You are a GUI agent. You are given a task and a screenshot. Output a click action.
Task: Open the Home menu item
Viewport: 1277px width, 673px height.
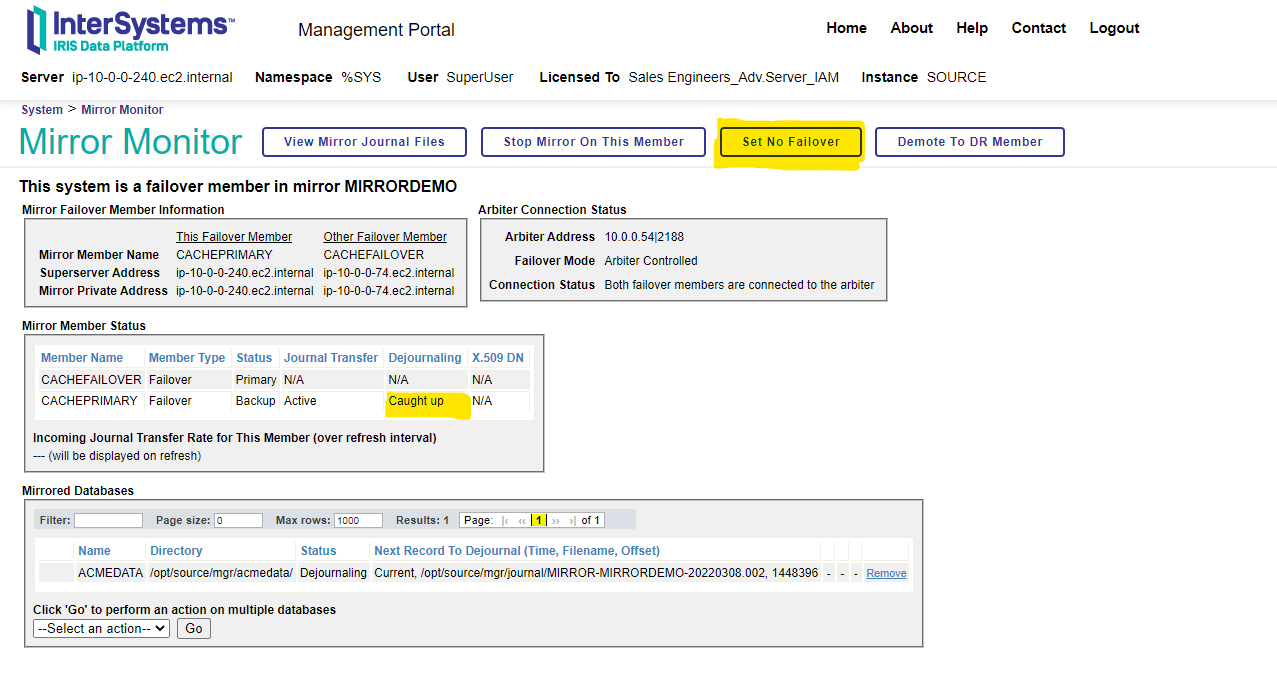point(846,28)
